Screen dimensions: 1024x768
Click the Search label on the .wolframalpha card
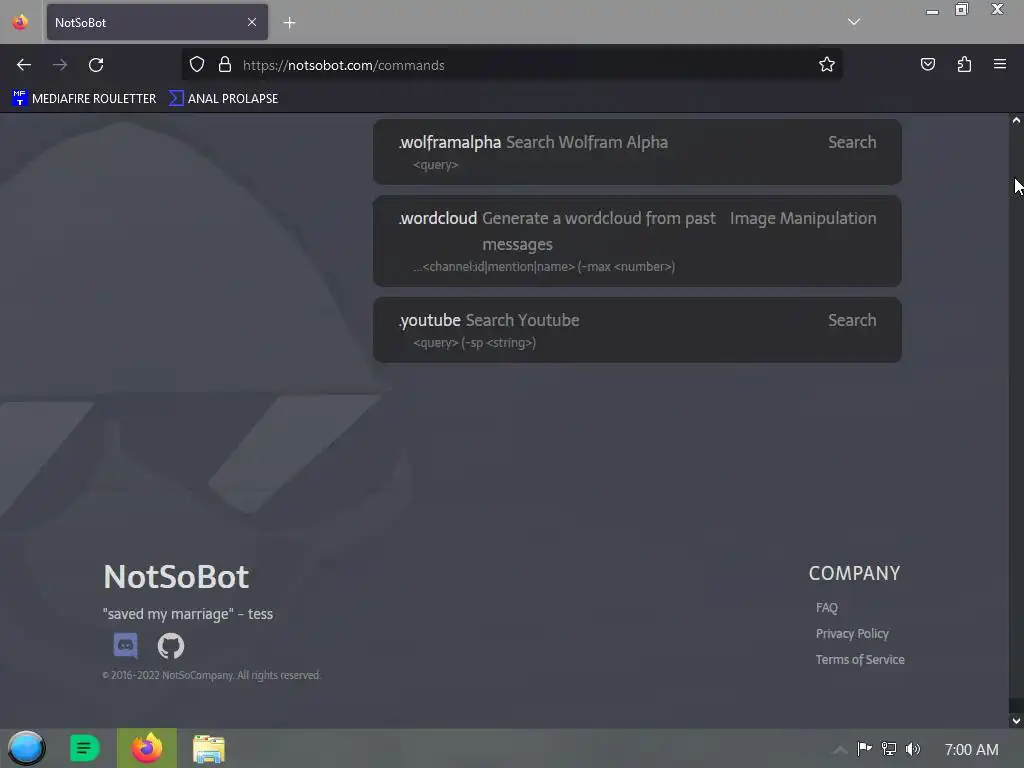852,142
